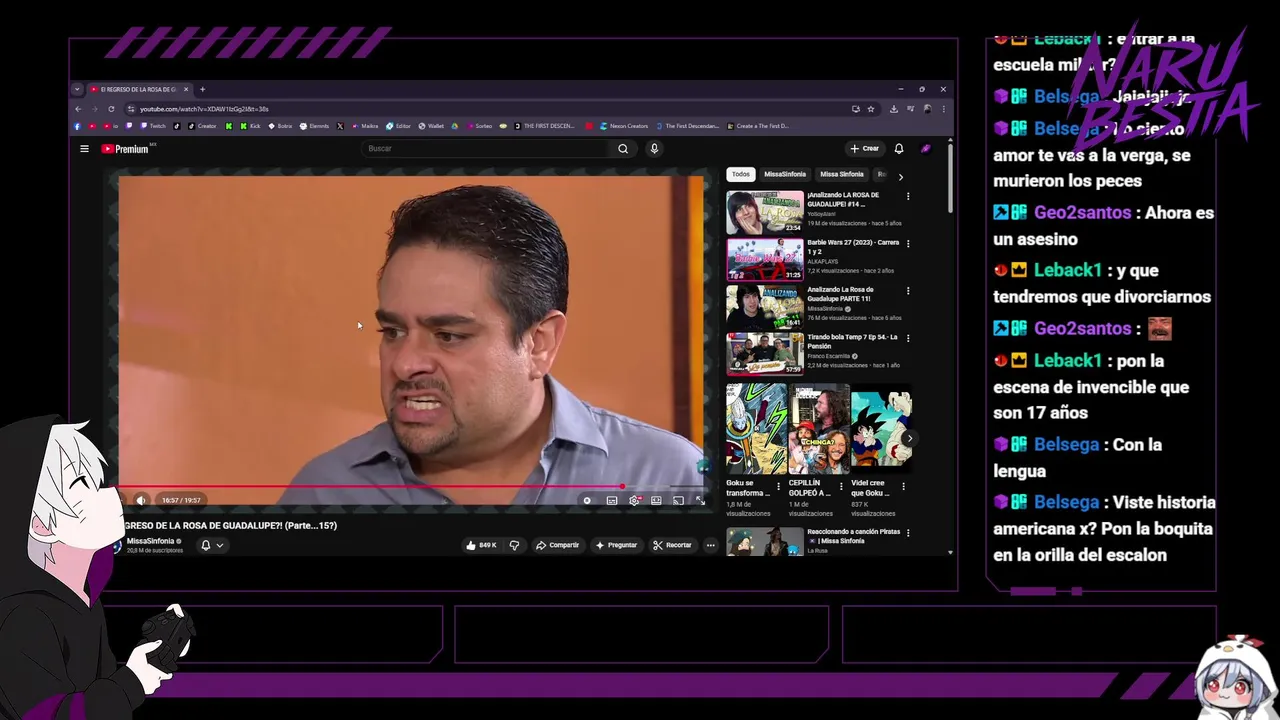Open the Videl cree que Goku short
The width and height of the screenshot is (1280, 720).
[881, 429]
